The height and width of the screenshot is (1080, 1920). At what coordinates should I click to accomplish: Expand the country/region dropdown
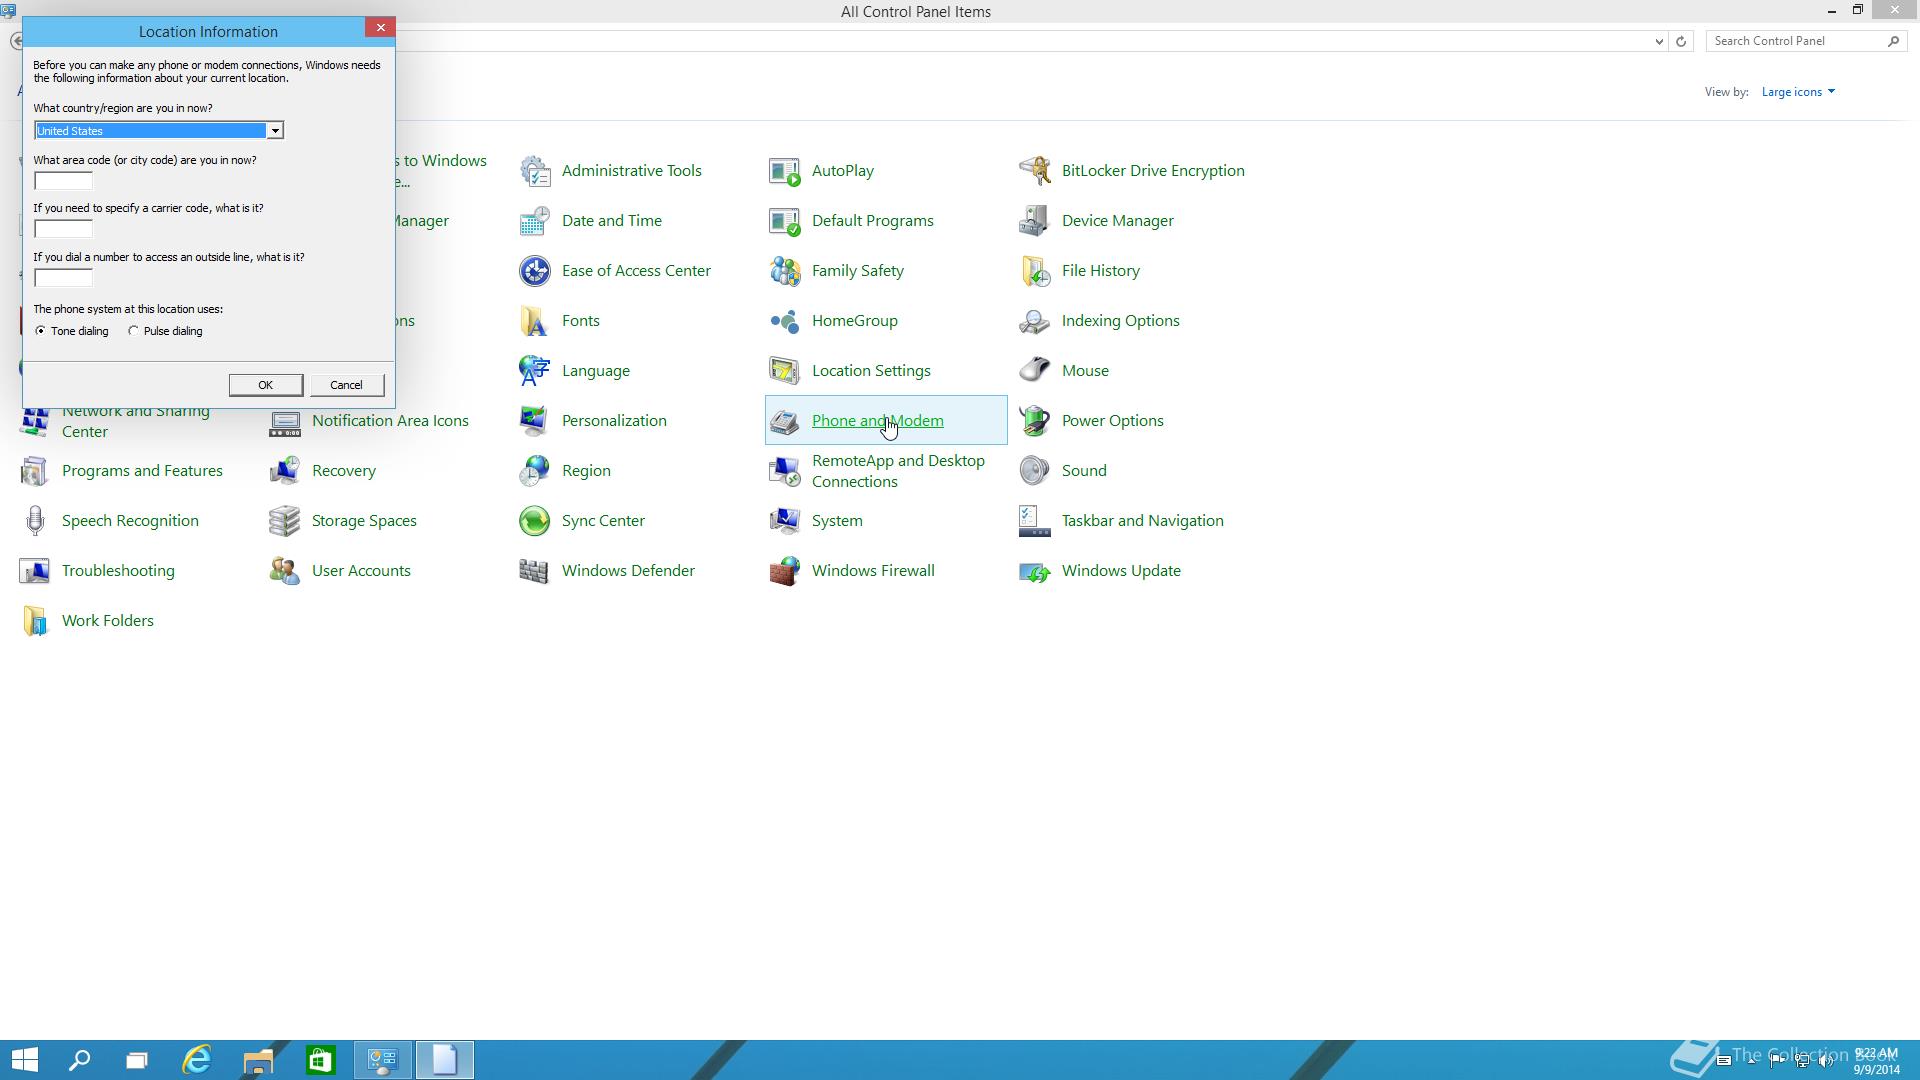click(274, 131)
